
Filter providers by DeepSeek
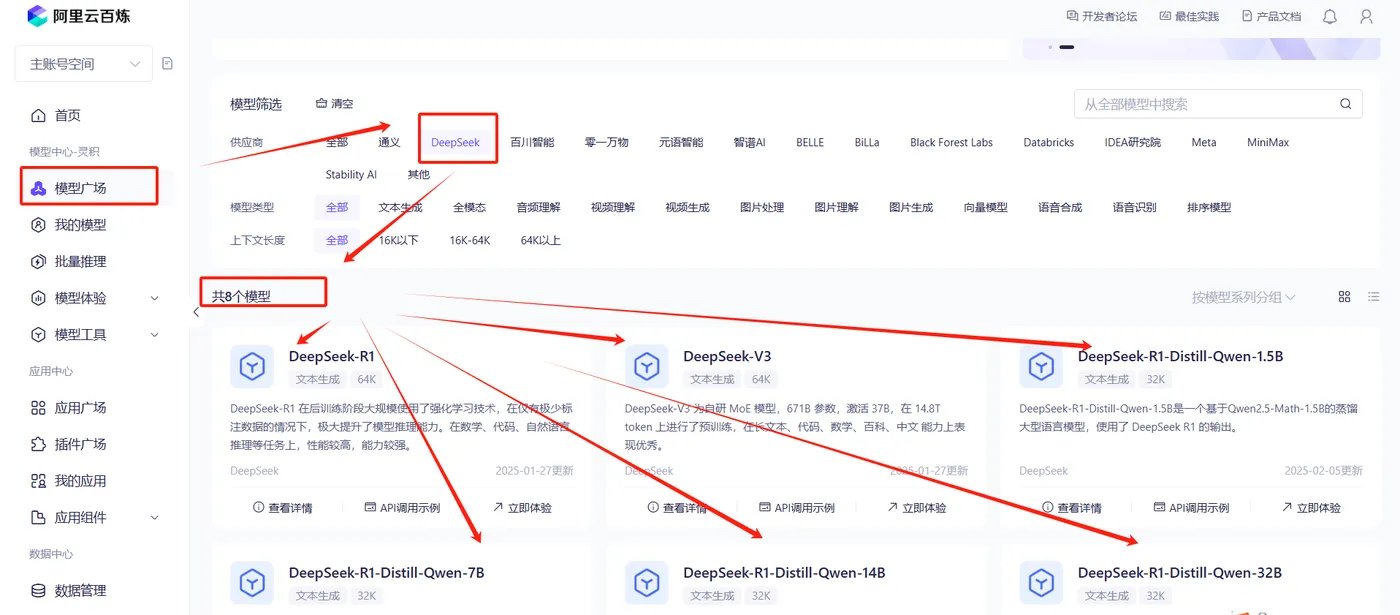pyautogui.click(x=455, y=143)
